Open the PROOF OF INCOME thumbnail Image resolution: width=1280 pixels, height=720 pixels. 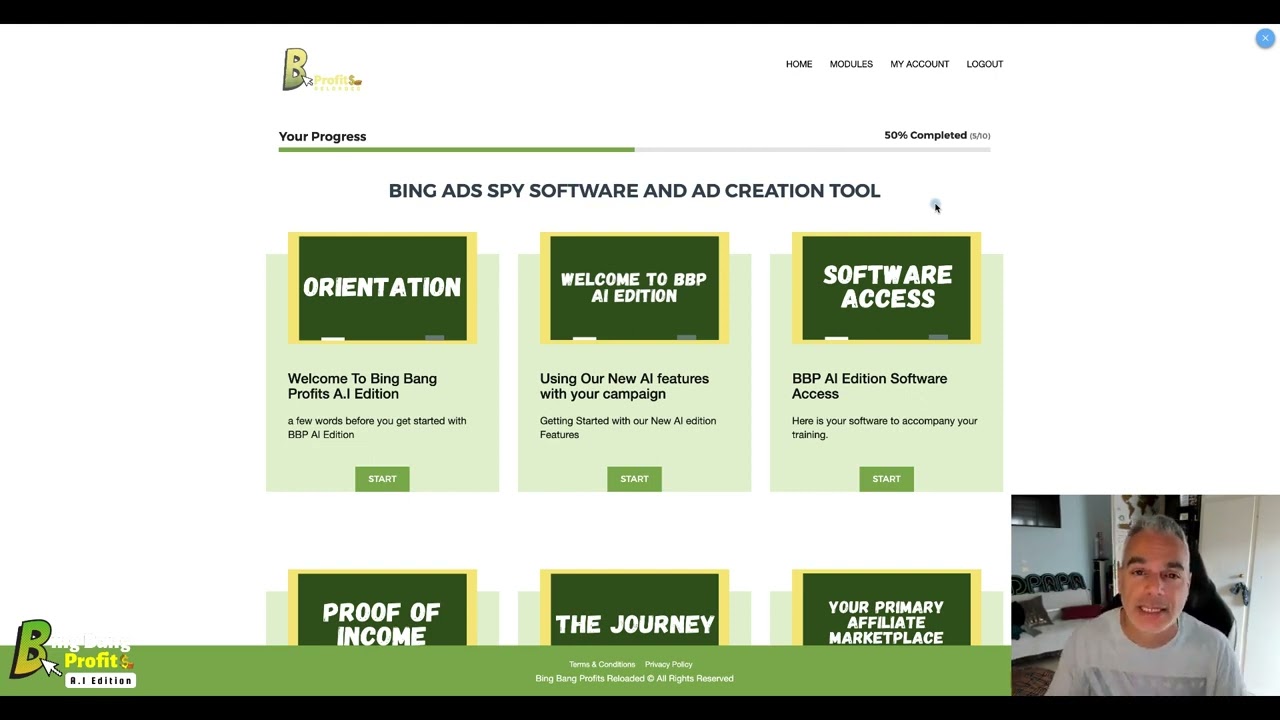tap(382, 607)
